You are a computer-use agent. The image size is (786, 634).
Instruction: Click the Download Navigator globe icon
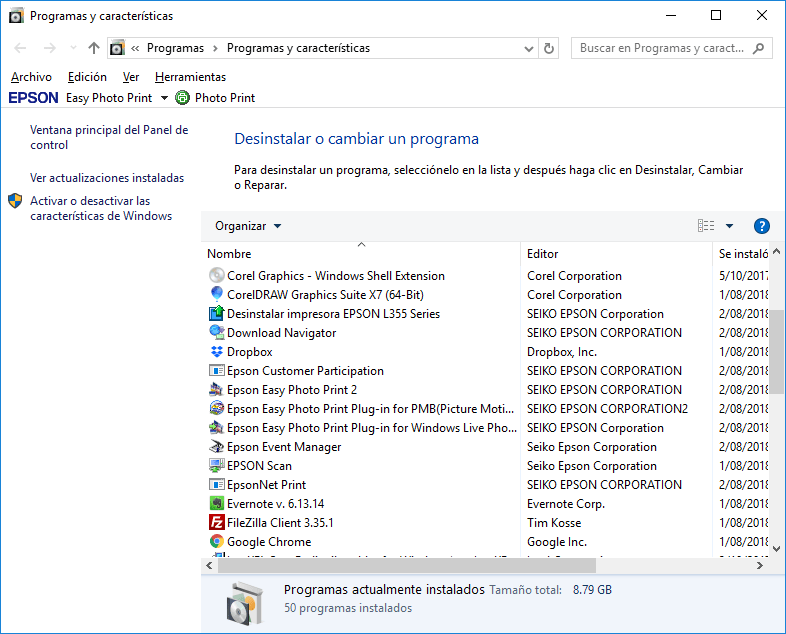pyautogui.click(x=217, y=332)
